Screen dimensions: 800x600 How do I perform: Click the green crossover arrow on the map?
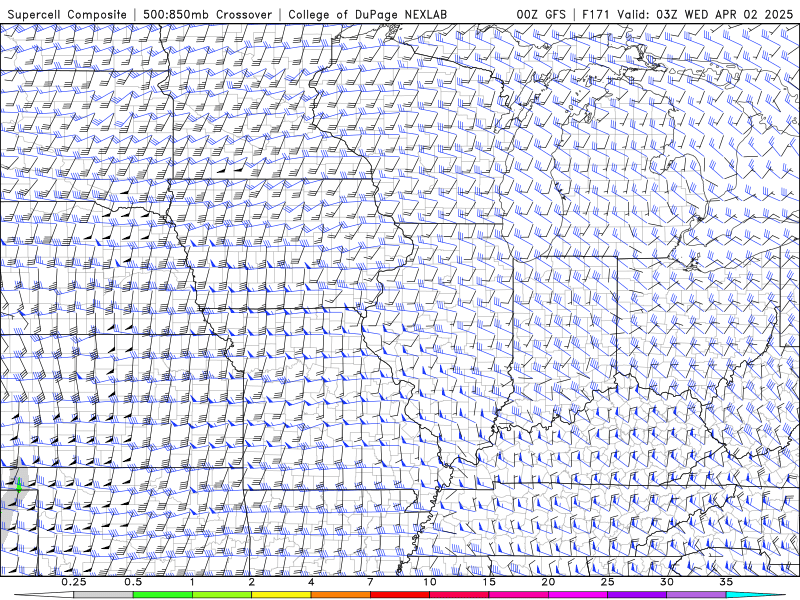19,485
